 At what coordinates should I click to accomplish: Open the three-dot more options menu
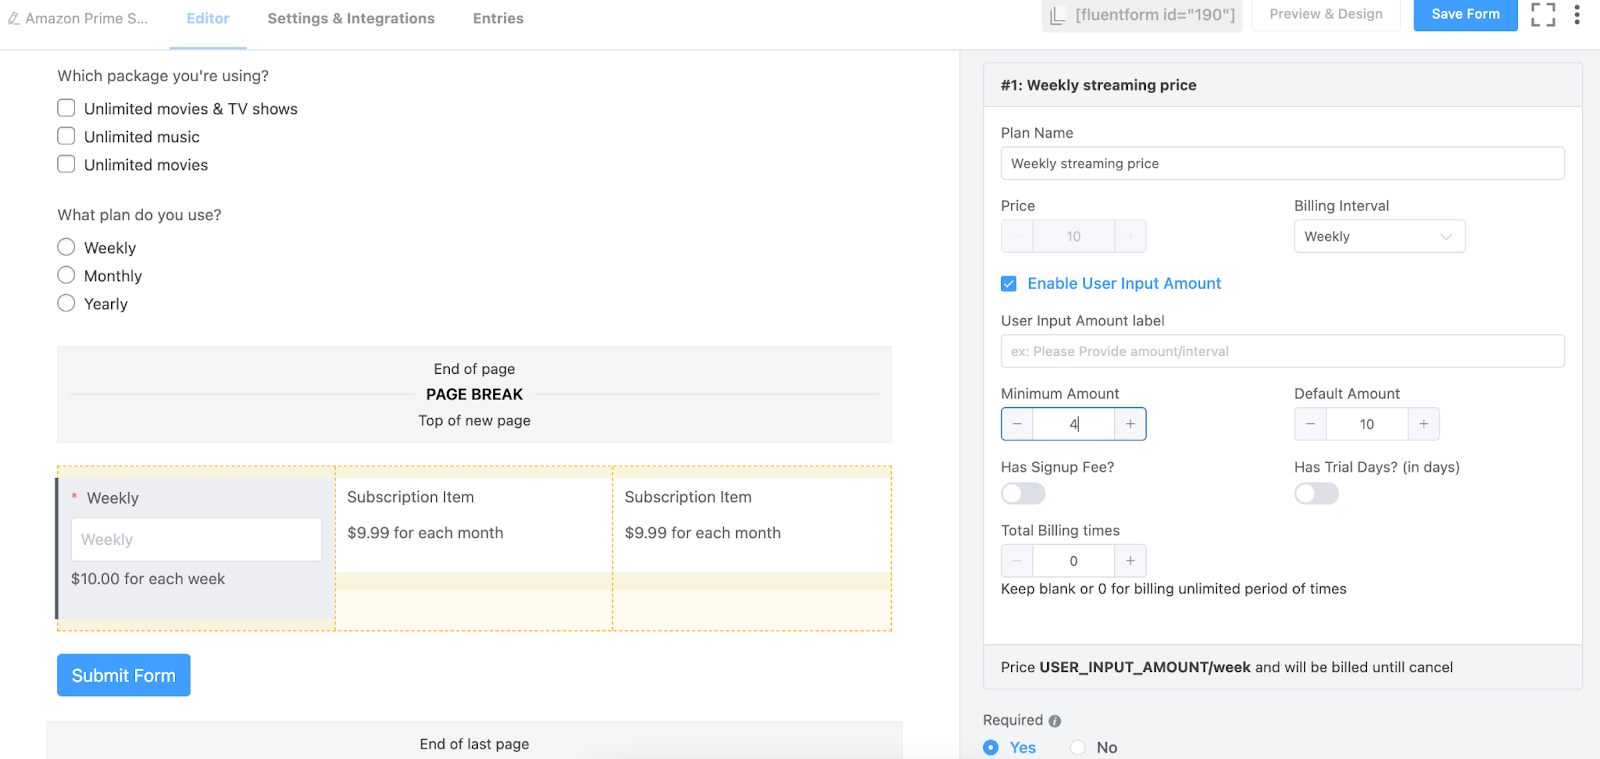tap(1577, 15)
